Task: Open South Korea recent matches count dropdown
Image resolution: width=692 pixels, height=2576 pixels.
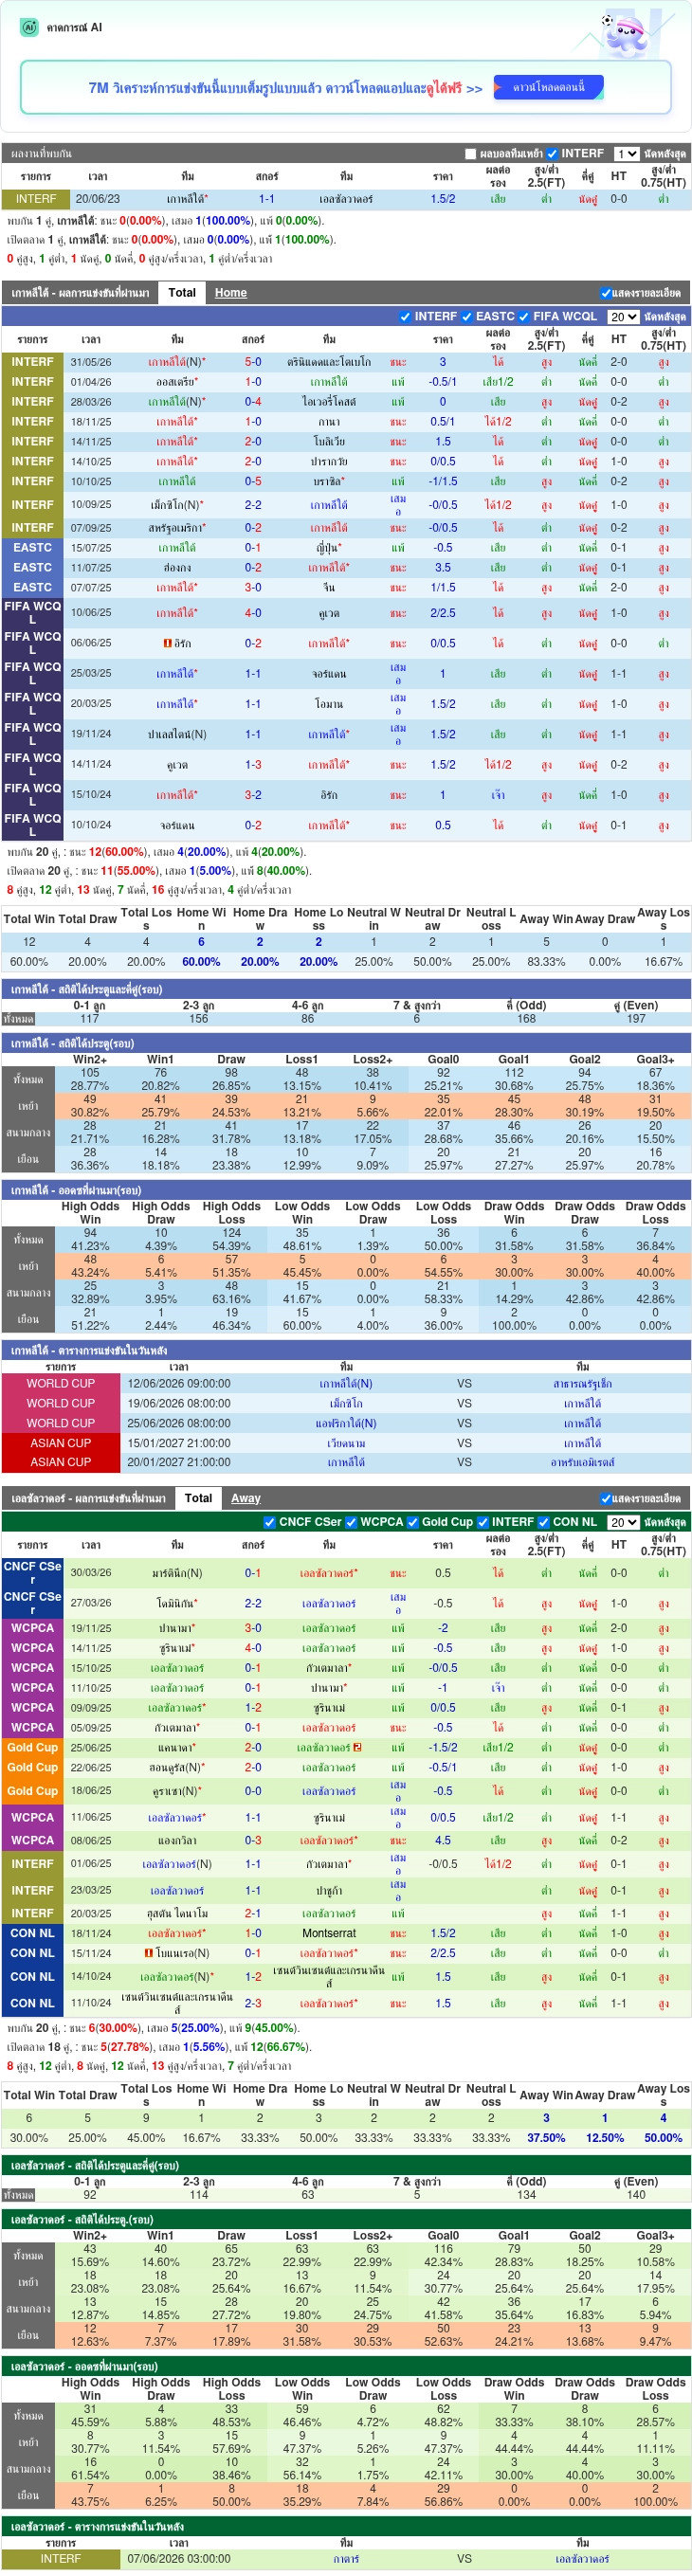Action: click(x=623, y=316)
